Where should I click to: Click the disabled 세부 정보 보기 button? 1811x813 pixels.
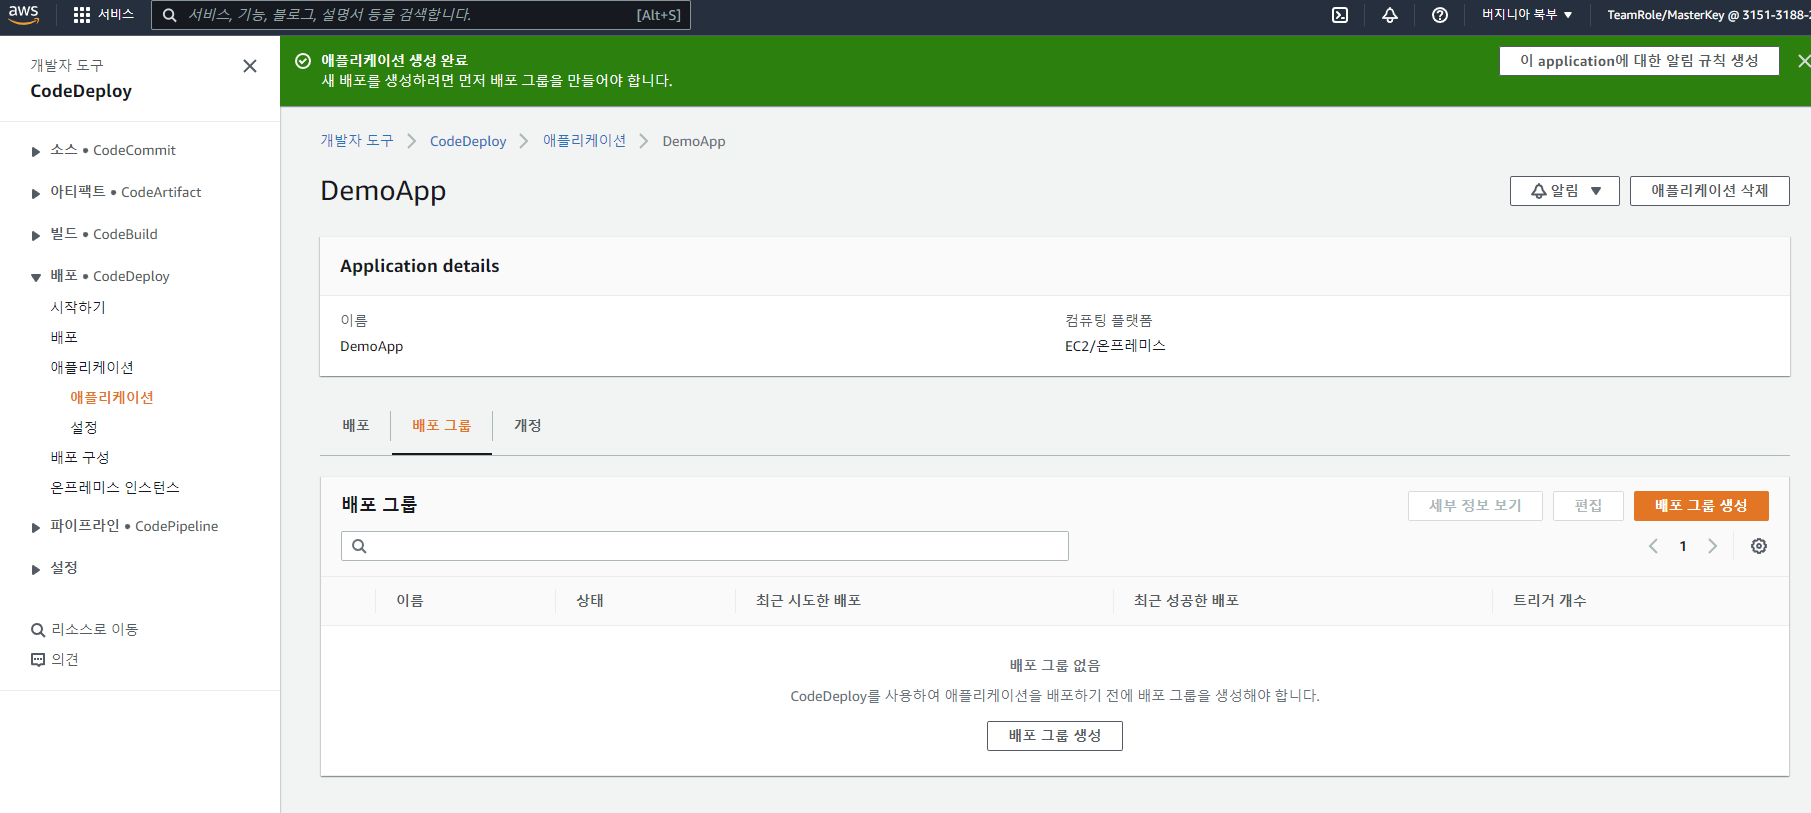[x=1475, y=506]
